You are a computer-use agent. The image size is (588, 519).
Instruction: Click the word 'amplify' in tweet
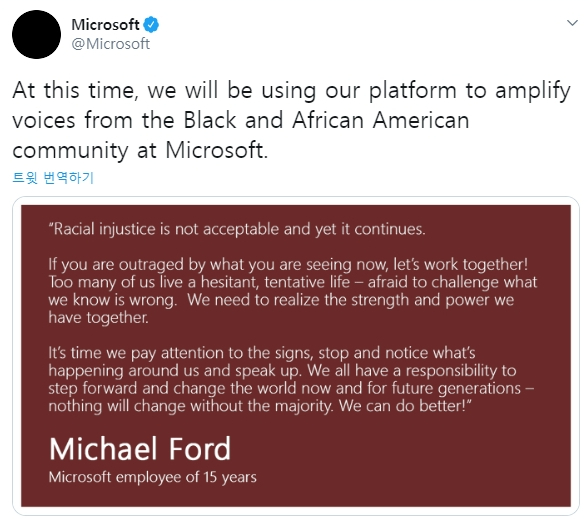point(533,92)
